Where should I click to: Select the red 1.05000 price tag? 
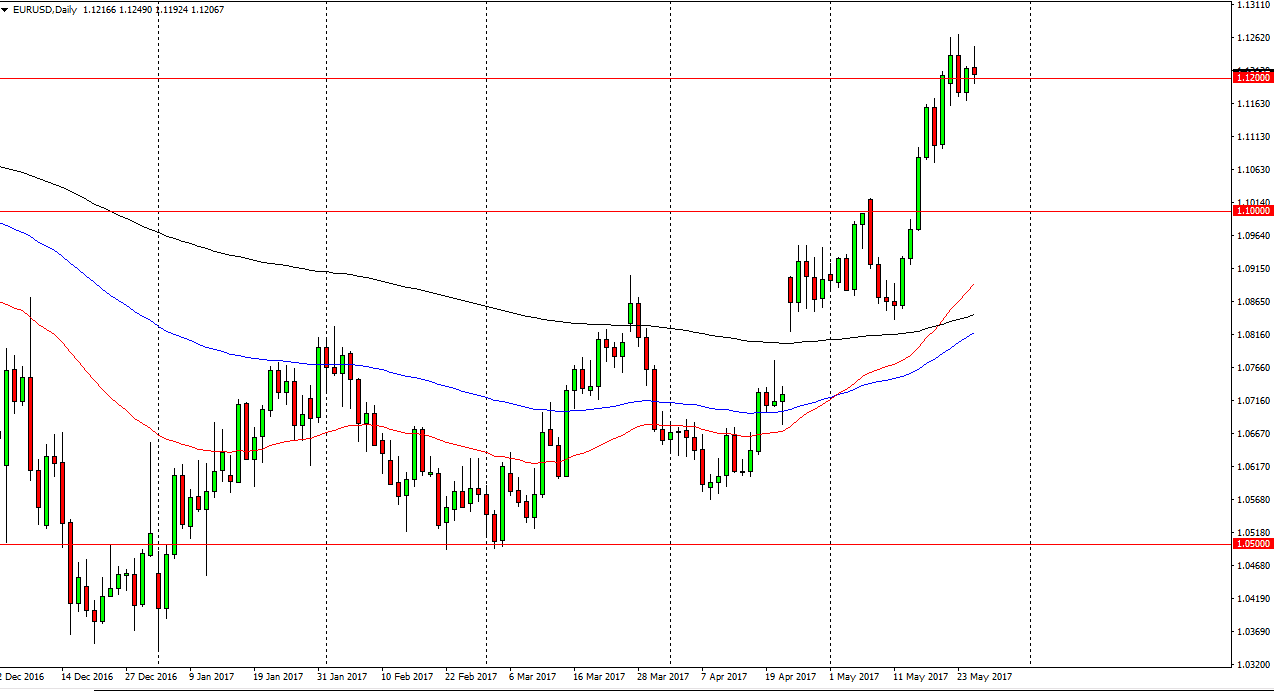[1251, 546]
